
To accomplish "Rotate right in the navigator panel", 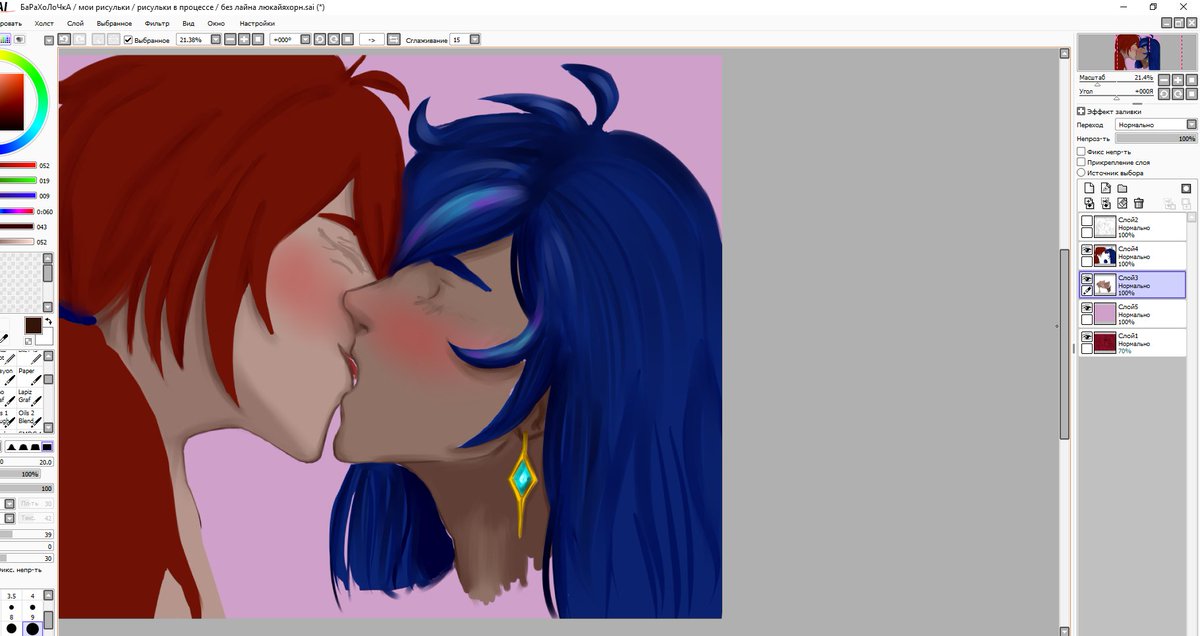I will (x=1178, y=94).
